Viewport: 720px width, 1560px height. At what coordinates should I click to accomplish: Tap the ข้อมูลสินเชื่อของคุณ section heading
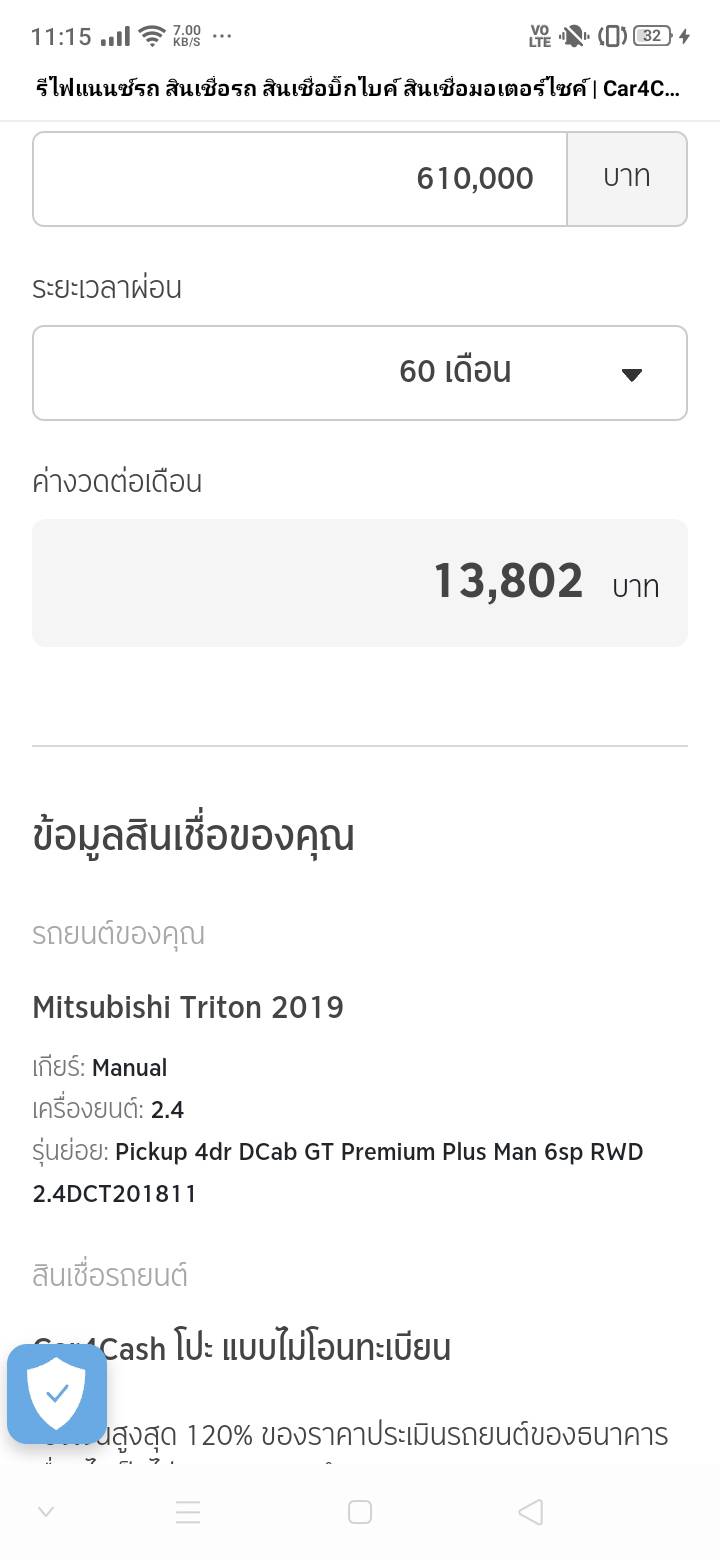tap(194, 836)
